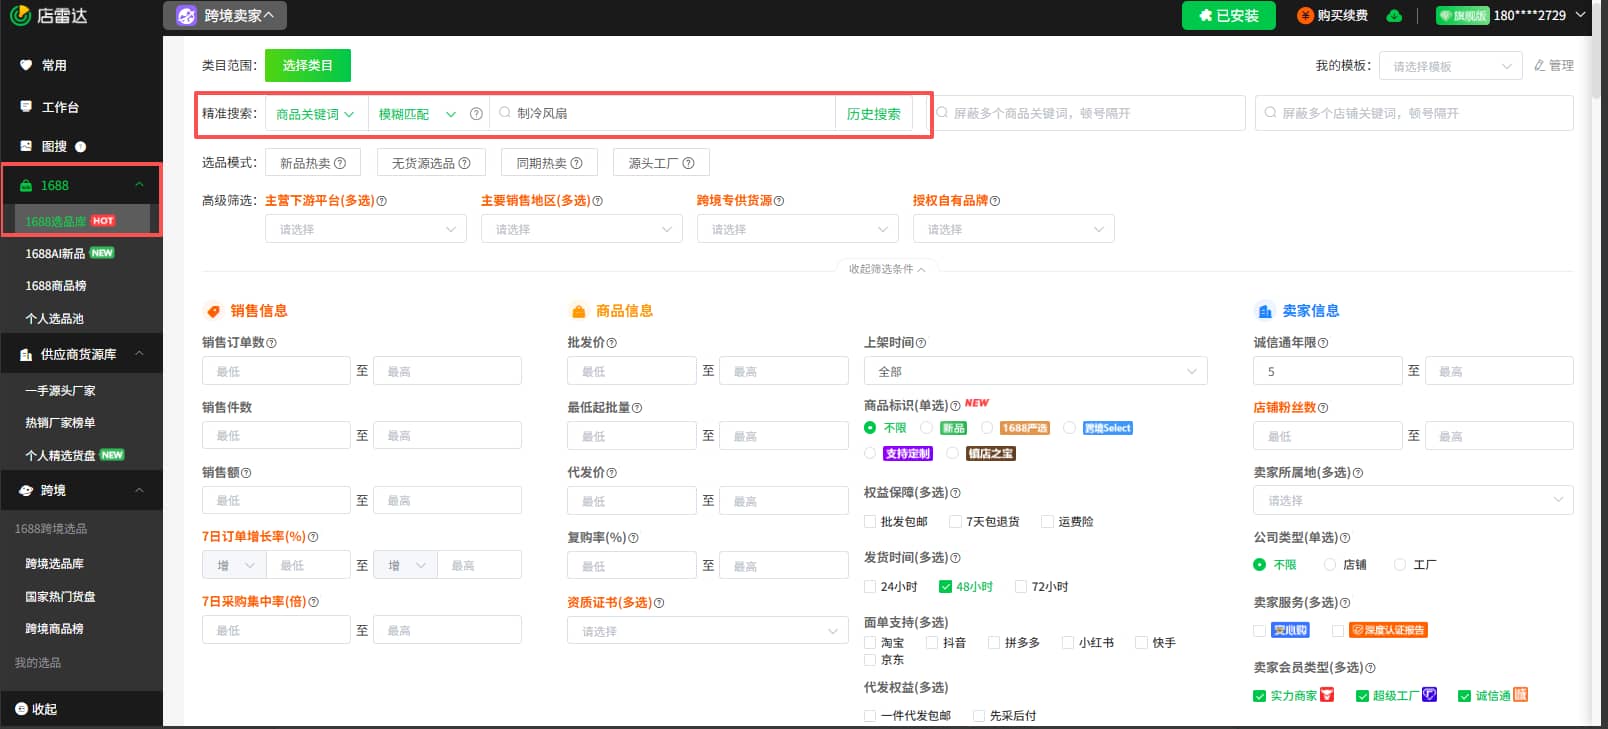Image resolution: width=1608 pixels, height=729 pixels.
Task: Open the 卖家所属地 dropdown
Action: [1413, 500]
